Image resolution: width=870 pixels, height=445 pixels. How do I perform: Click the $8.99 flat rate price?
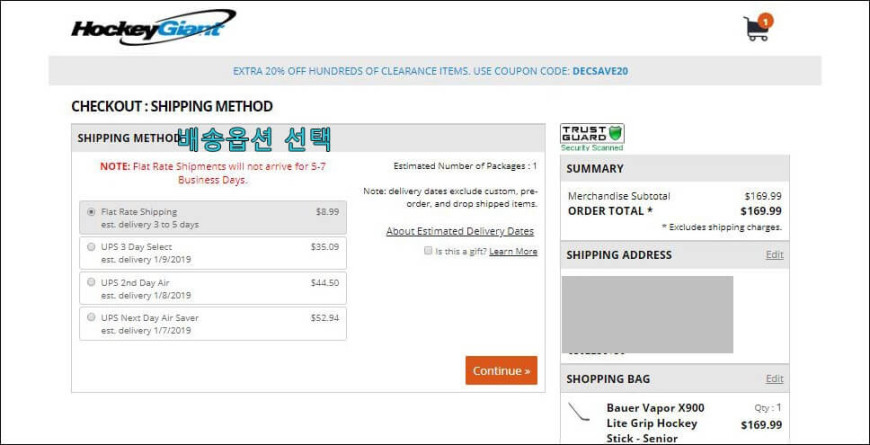pyautogui.click(x=327, y=211)
